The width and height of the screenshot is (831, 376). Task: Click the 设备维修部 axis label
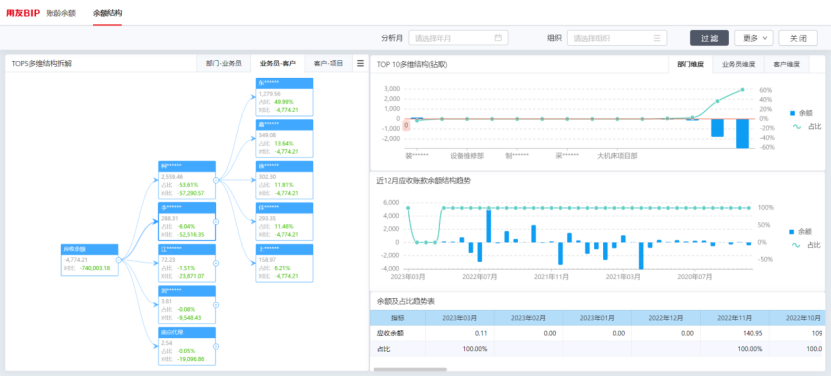pyautogui.click(x=467, y=156)
